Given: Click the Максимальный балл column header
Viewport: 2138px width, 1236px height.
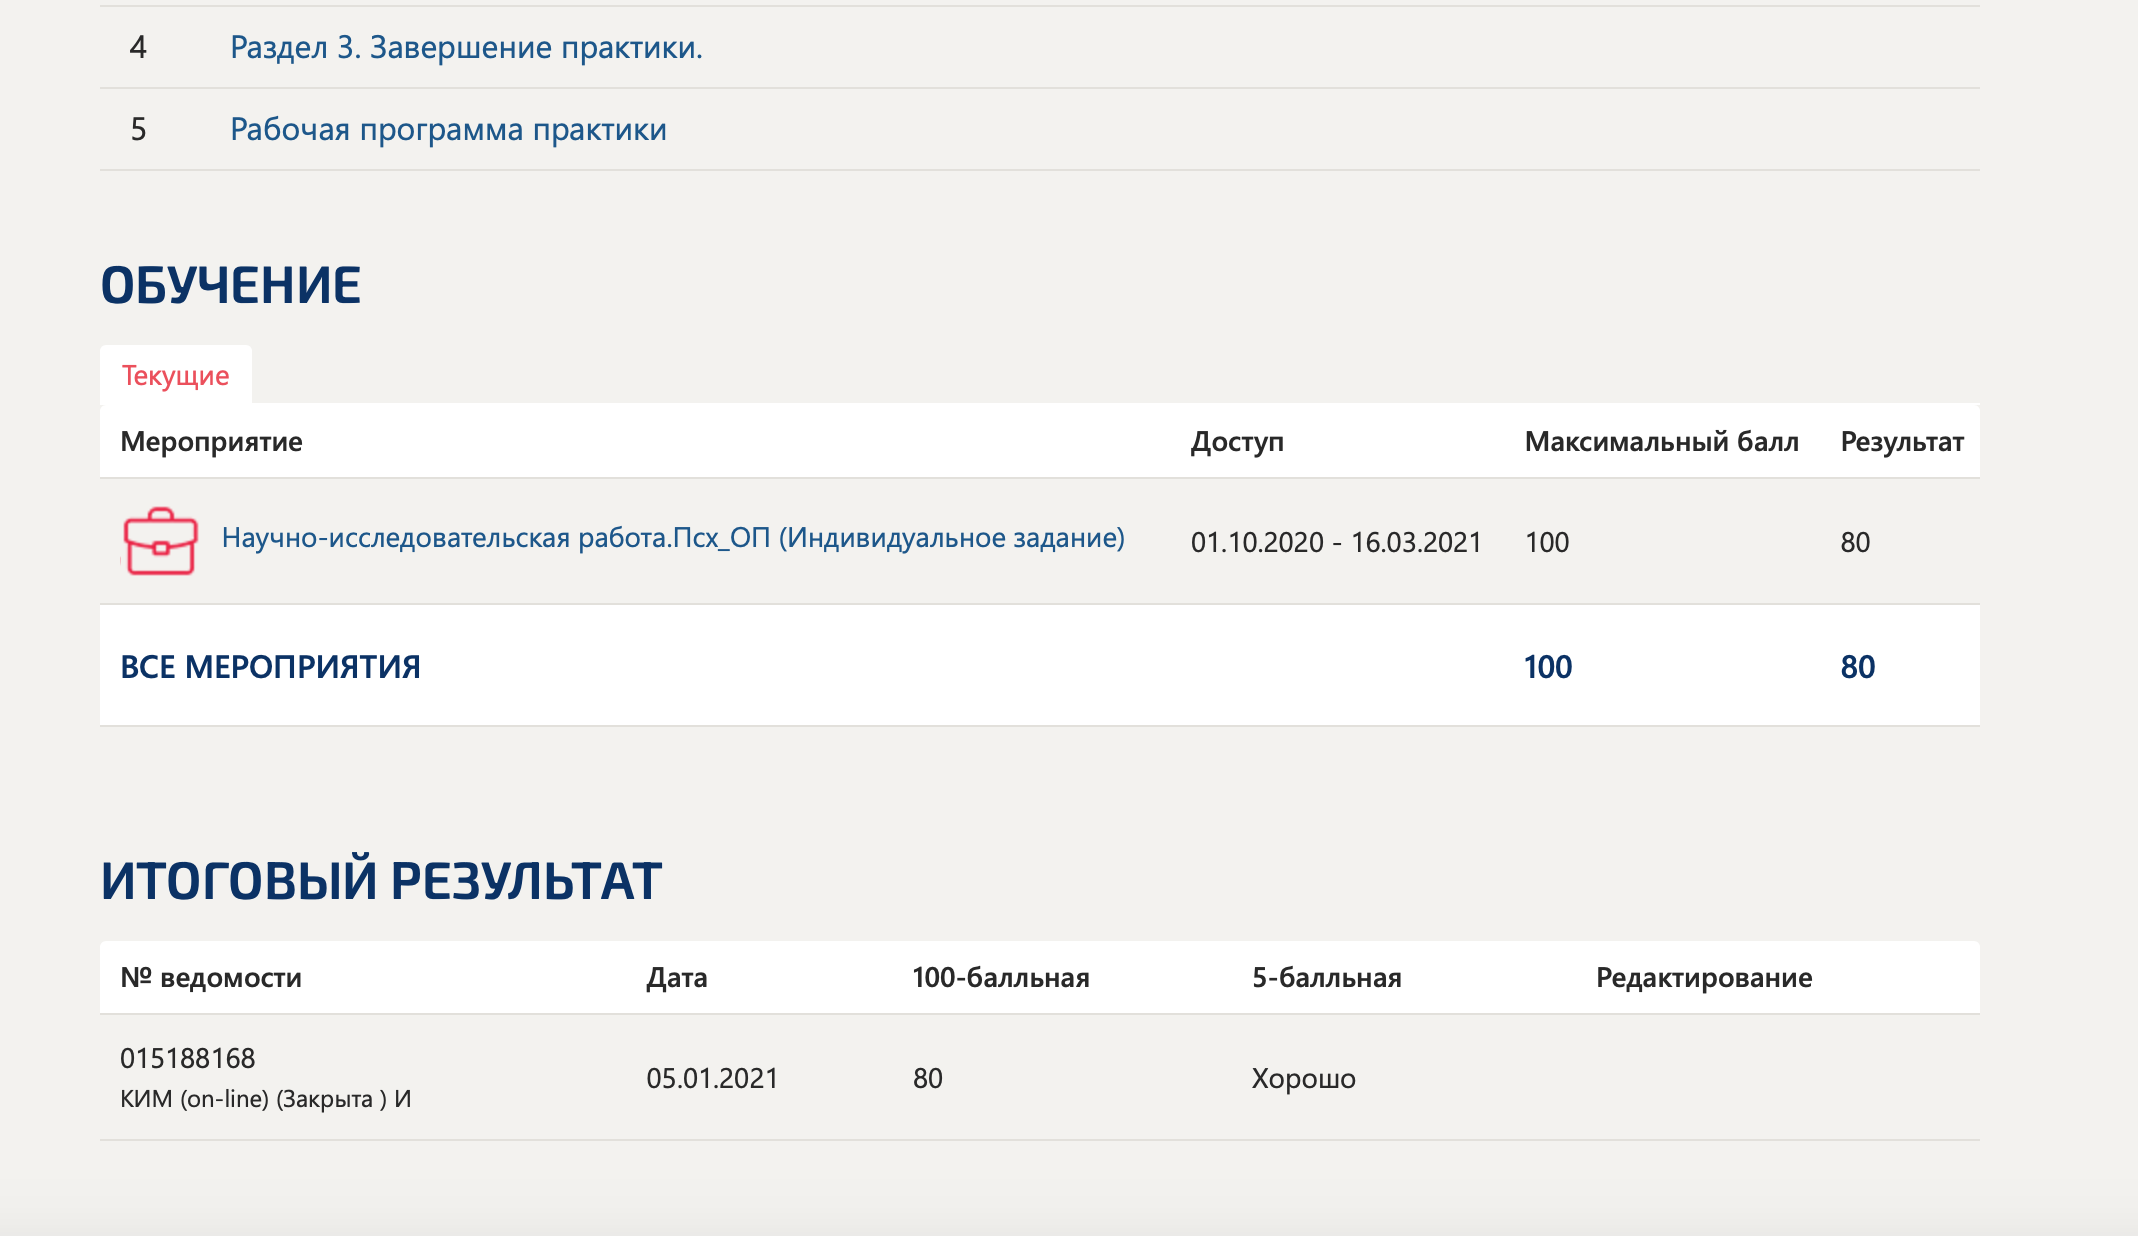Looking at the screenshot, I should (1661, 441).
